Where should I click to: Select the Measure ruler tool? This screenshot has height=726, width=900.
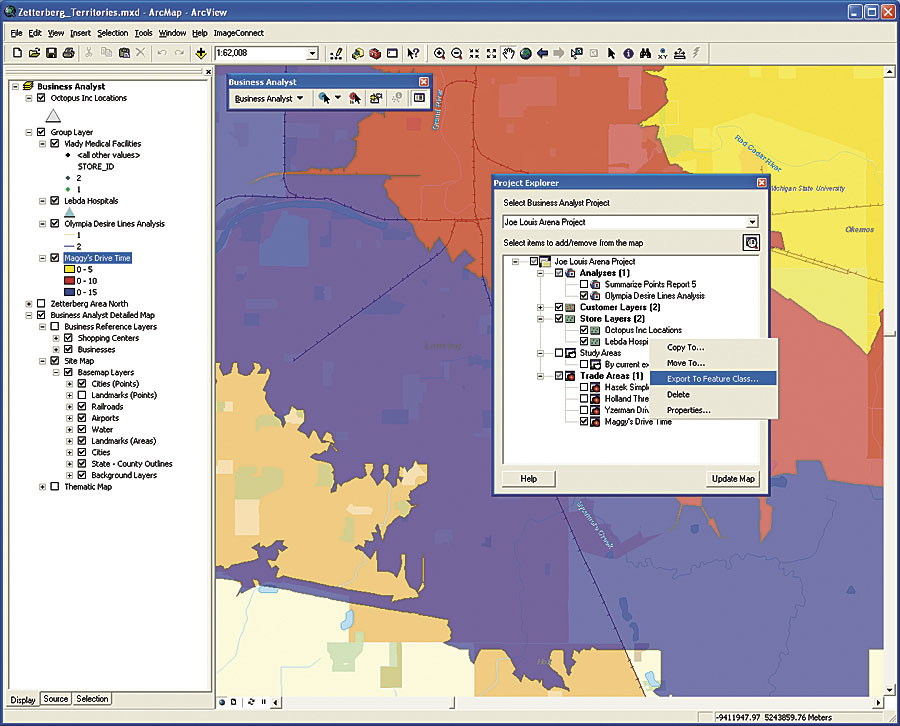click(x=680, y=53)
